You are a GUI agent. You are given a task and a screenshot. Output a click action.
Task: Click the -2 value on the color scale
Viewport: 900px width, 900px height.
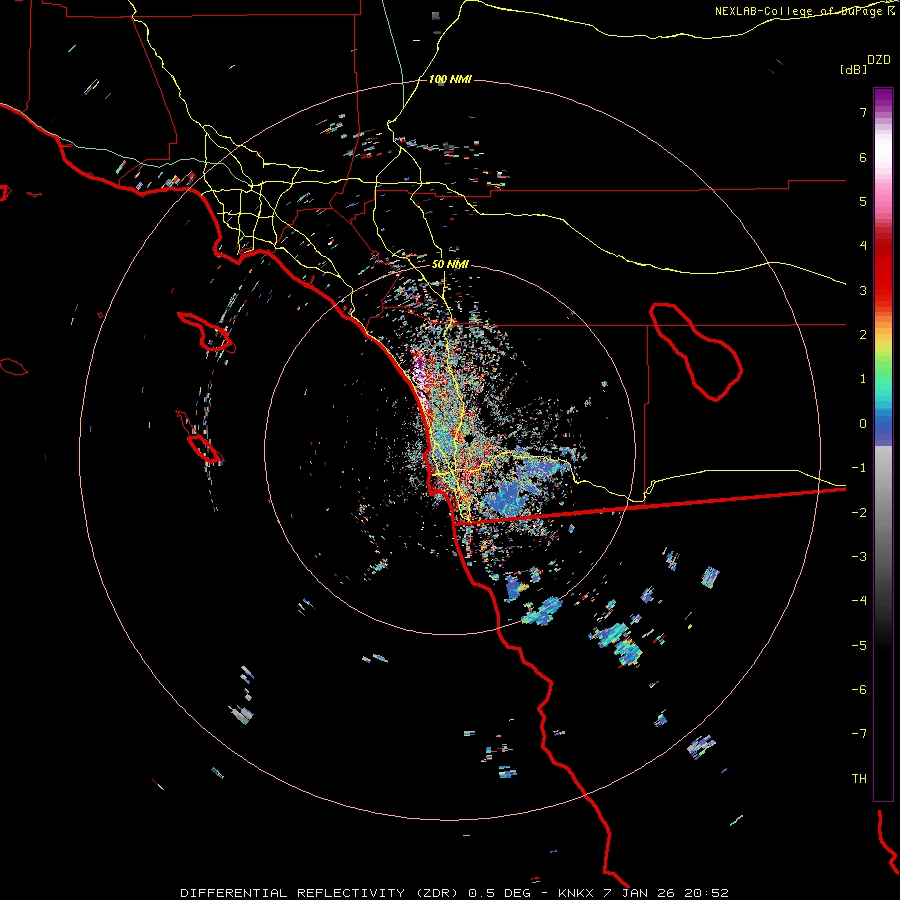click(x=859, y=512)
